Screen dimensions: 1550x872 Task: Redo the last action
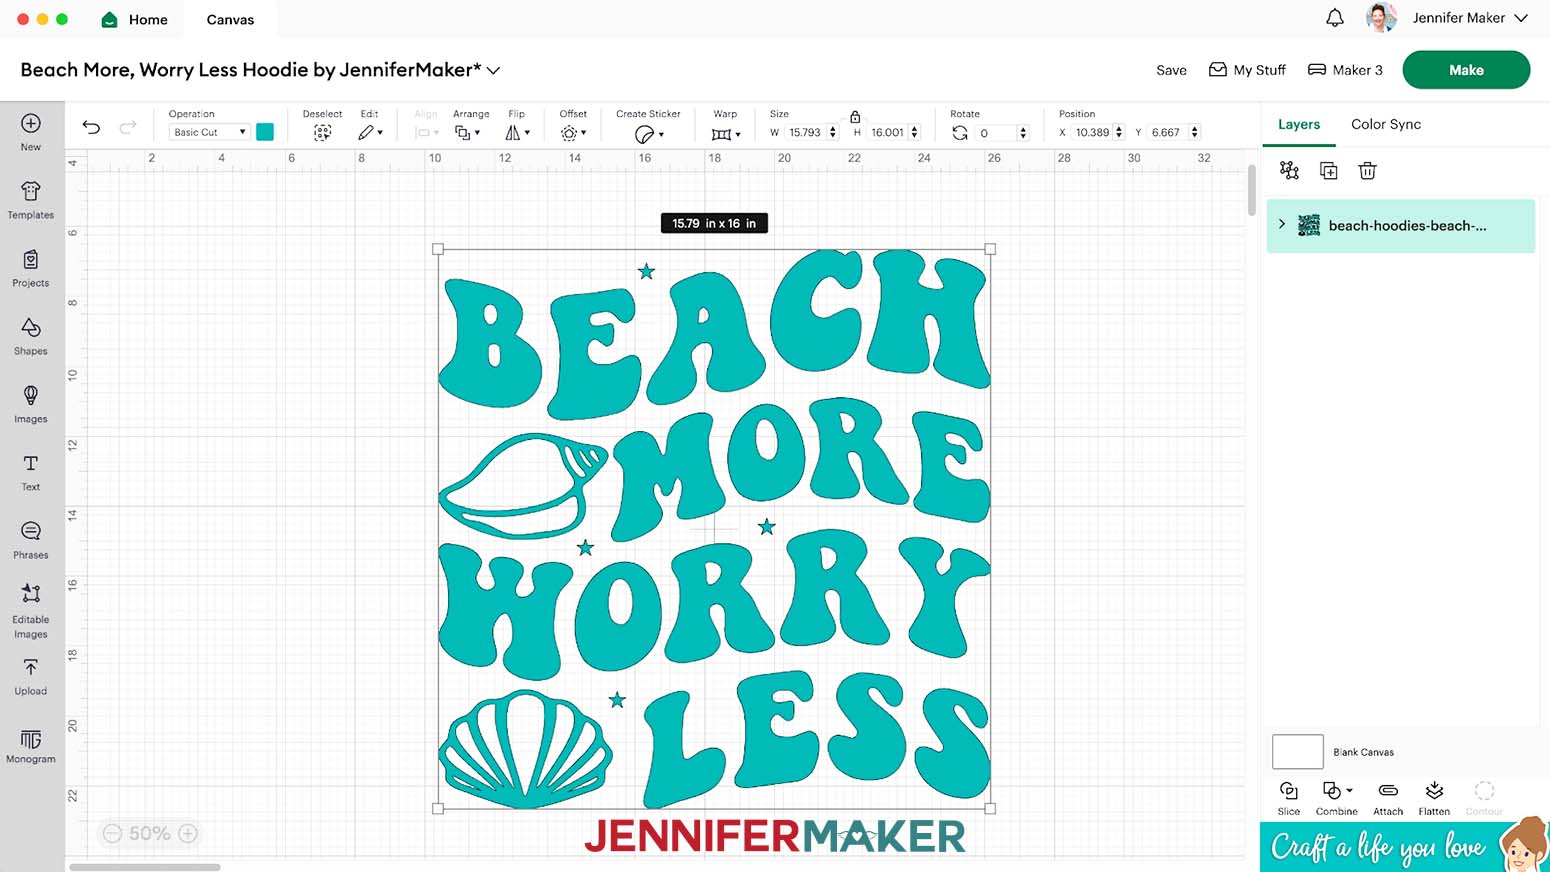pos(128,127)
